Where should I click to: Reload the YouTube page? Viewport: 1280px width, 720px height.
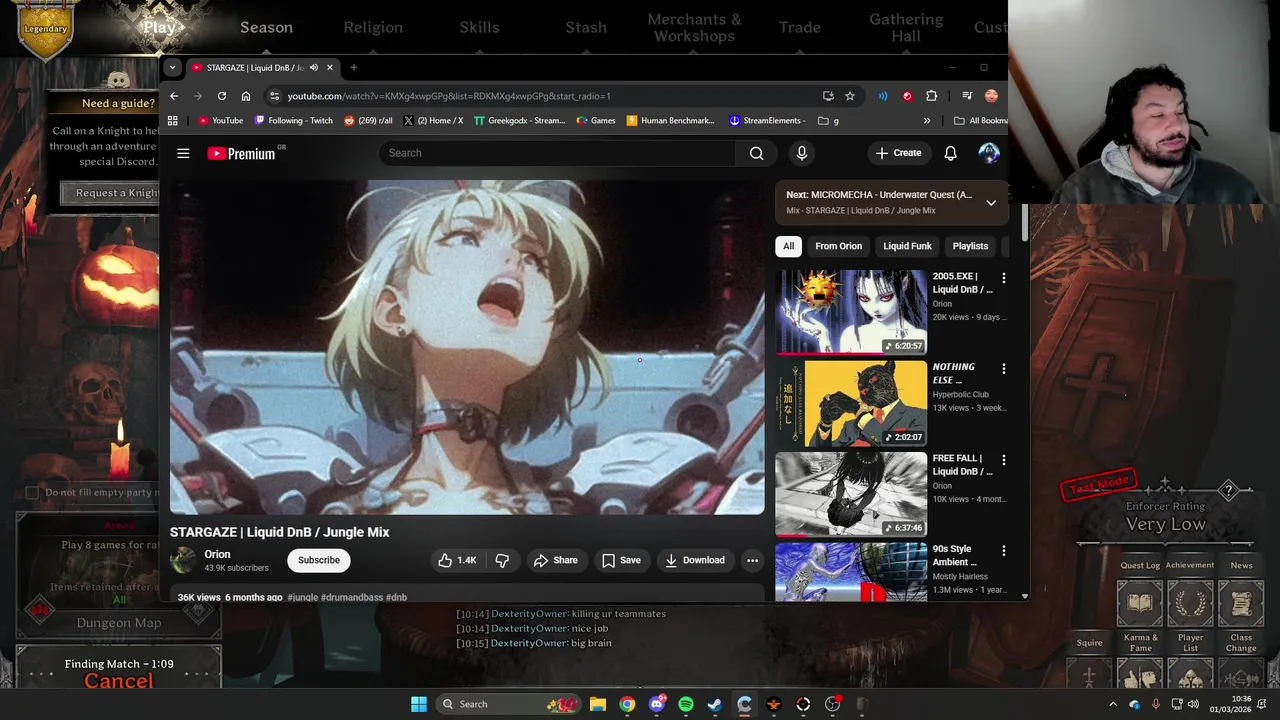click(221, 96)
